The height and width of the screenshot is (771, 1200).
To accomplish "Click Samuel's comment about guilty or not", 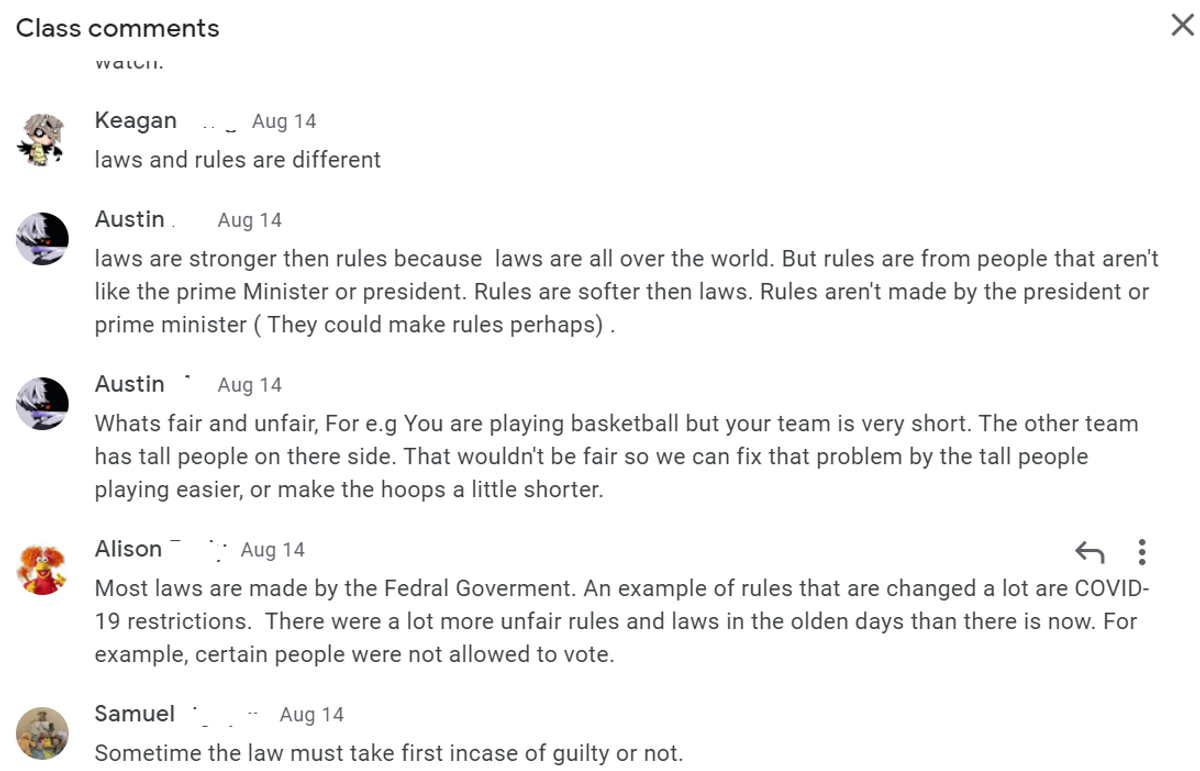I will [389, 753].
